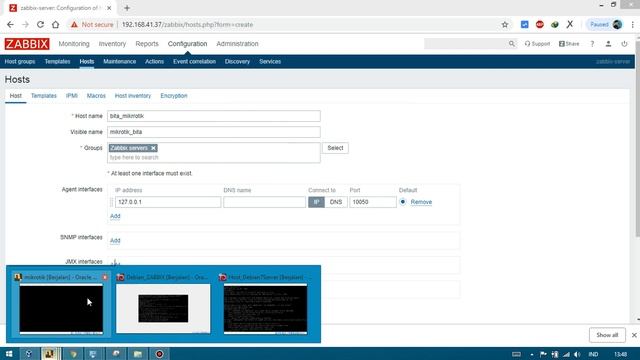
Task: Open the Windows Start button
Action: pyautogui.click(x=9, y=354)
